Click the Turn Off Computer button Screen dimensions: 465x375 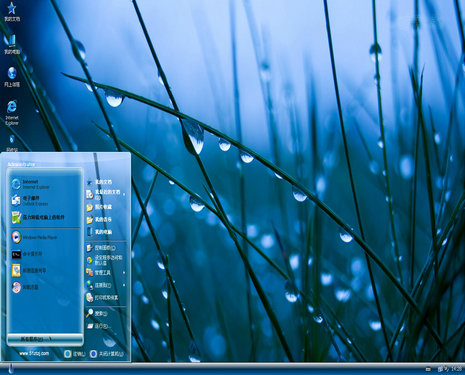coord(107,354)
